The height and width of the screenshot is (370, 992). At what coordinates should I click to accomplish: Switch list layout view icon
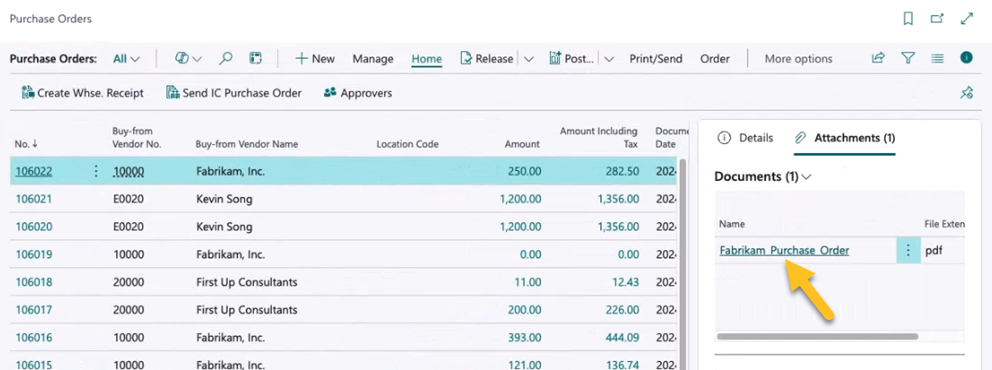pyautogui.click(x=937, y=58)
